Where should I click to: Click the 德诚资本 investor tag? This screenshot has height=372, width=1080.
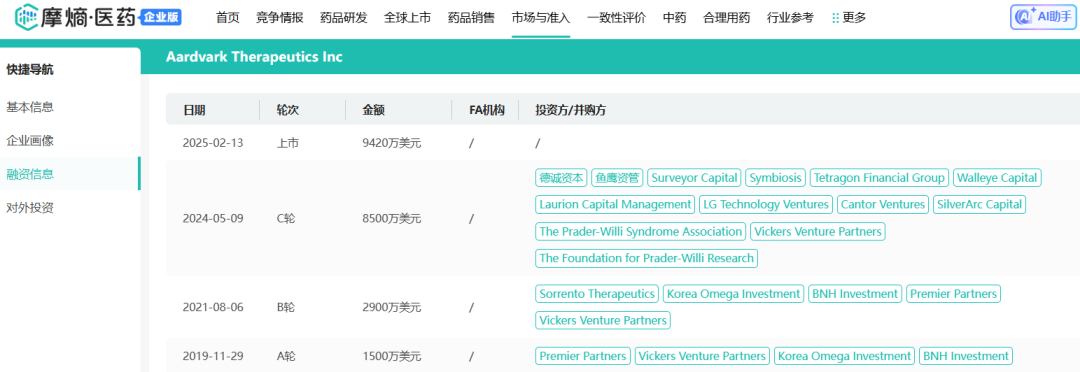561,178
